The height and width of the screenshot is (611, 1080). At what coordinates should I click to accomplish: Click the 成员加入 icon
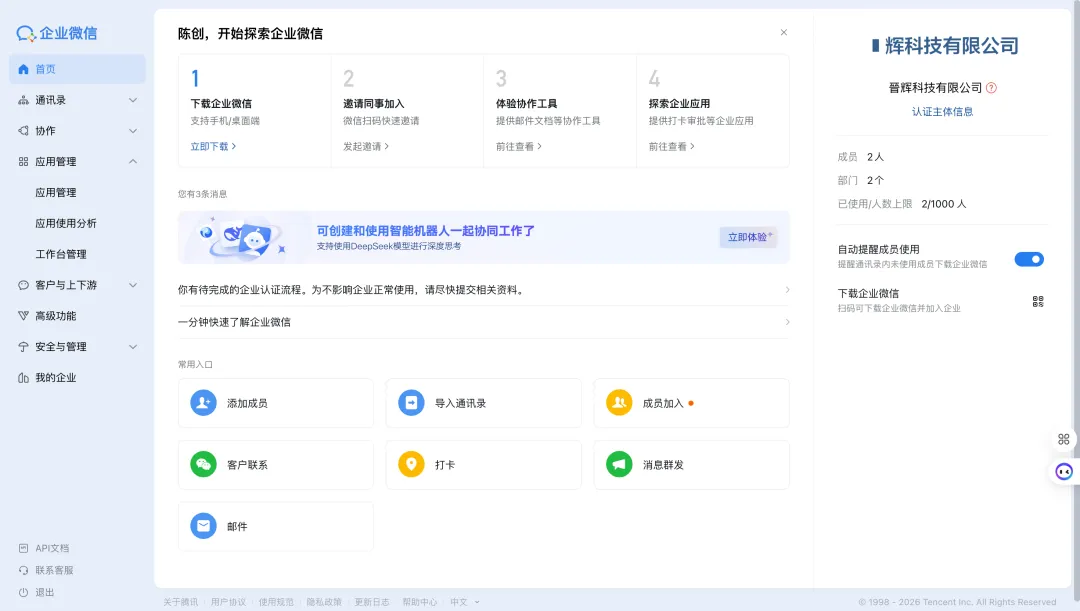(x=619, y=403)
